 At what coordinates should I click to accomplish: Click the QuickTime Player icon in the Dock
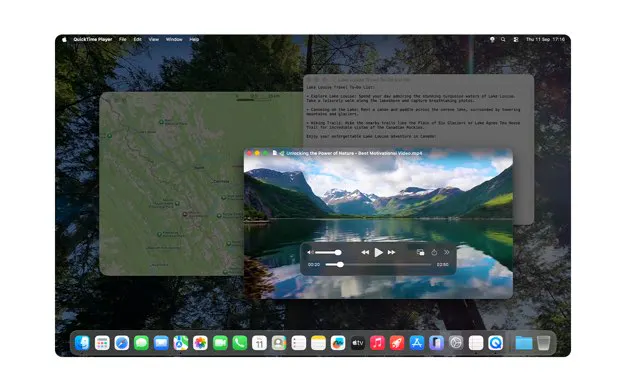pyautogui.click(x=495, y=343)
